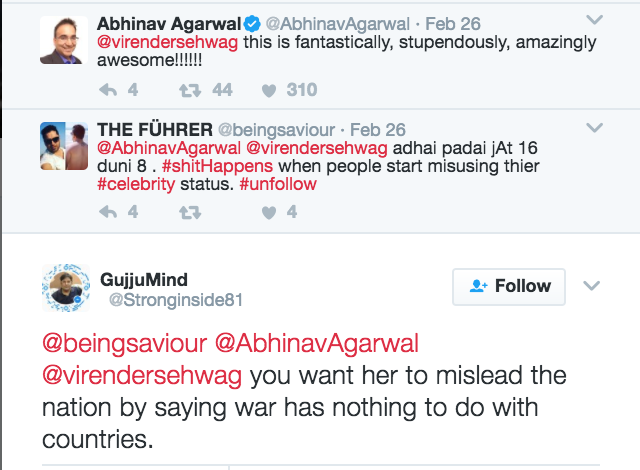
Task: Like Abhinav Agarwal's tweet
Action: (x=268, y=90)
